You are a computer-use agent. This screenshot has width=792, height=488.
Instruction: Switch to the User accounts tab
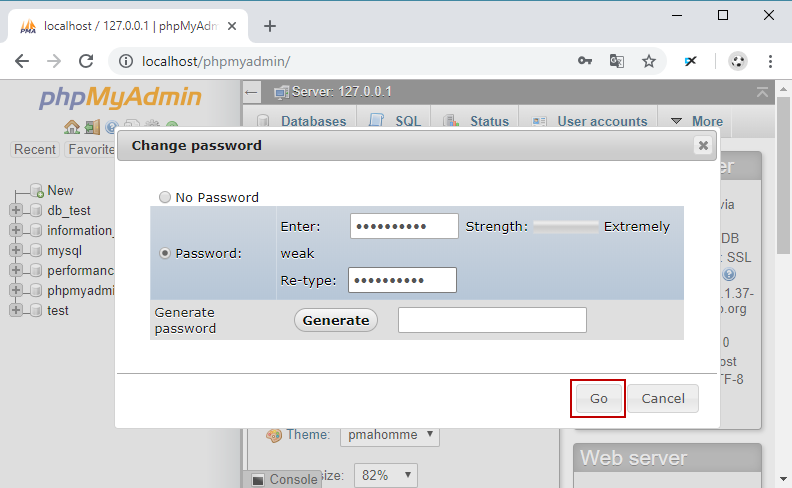(589, 121)
